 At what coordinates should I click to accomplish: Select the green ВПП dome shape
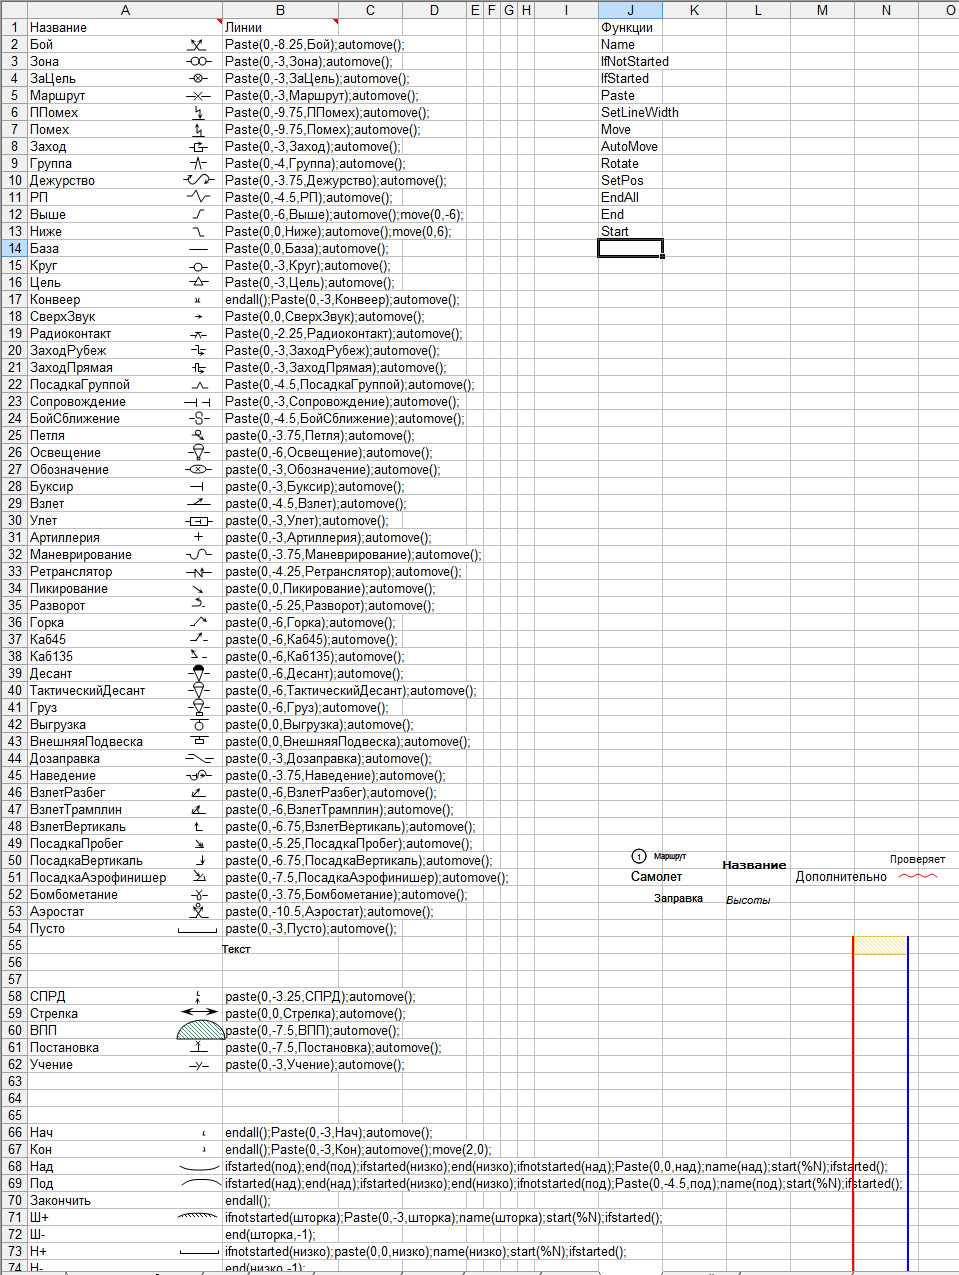(x=201, y=1031)
